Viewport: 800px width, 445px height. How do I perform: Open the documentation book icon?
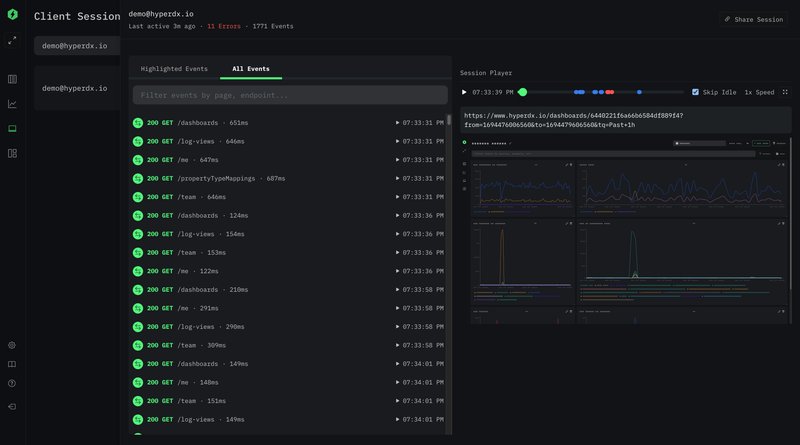pyautogui.click(x=12, y=364)
